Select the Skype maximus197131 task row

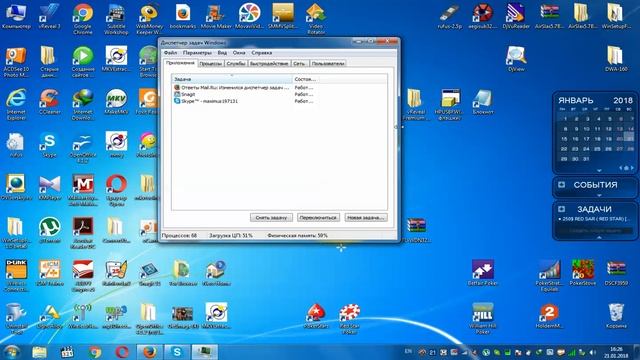coord(280,101)
